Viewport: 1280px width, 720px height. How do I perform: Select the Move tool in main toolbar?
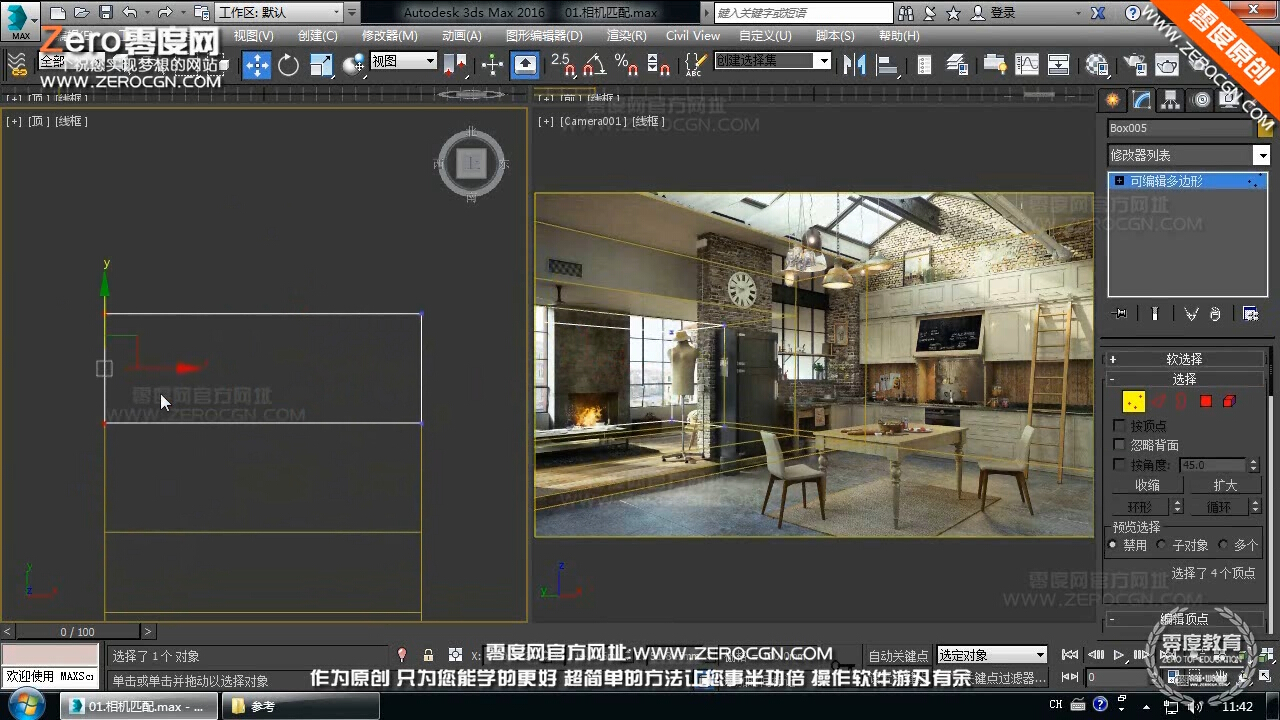(257, 65)
